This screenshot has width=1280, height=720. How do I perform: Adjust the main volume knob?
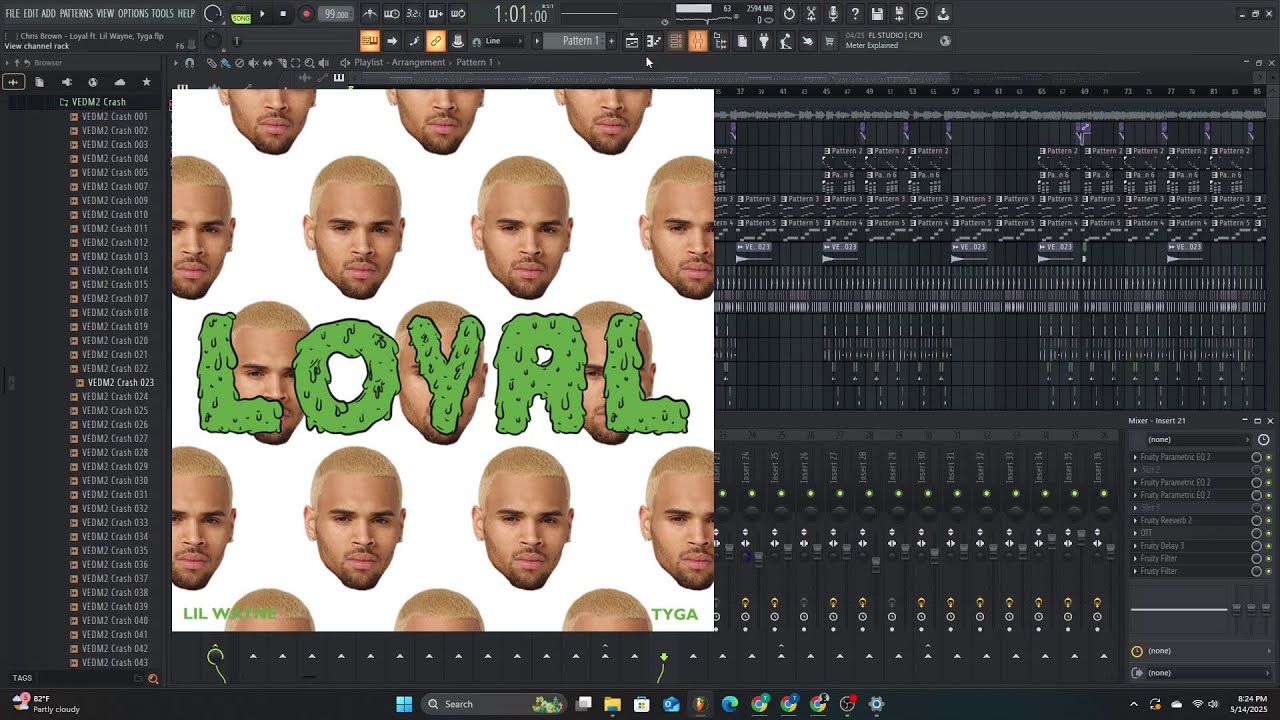tap(213, 14)
